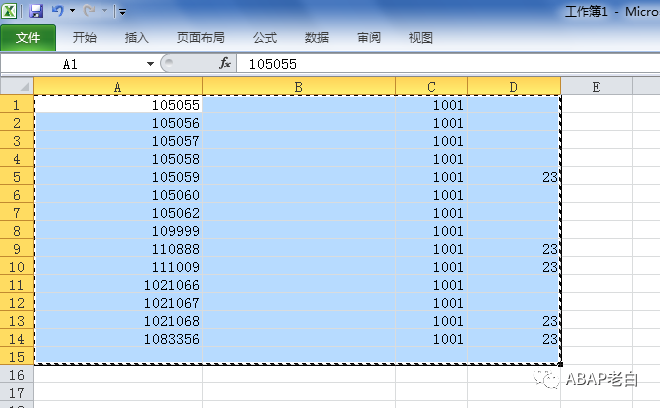The height and width of the screenshot is (408, 660).
Task: Select cell containing 109999
Action: [x=118, y=230]
